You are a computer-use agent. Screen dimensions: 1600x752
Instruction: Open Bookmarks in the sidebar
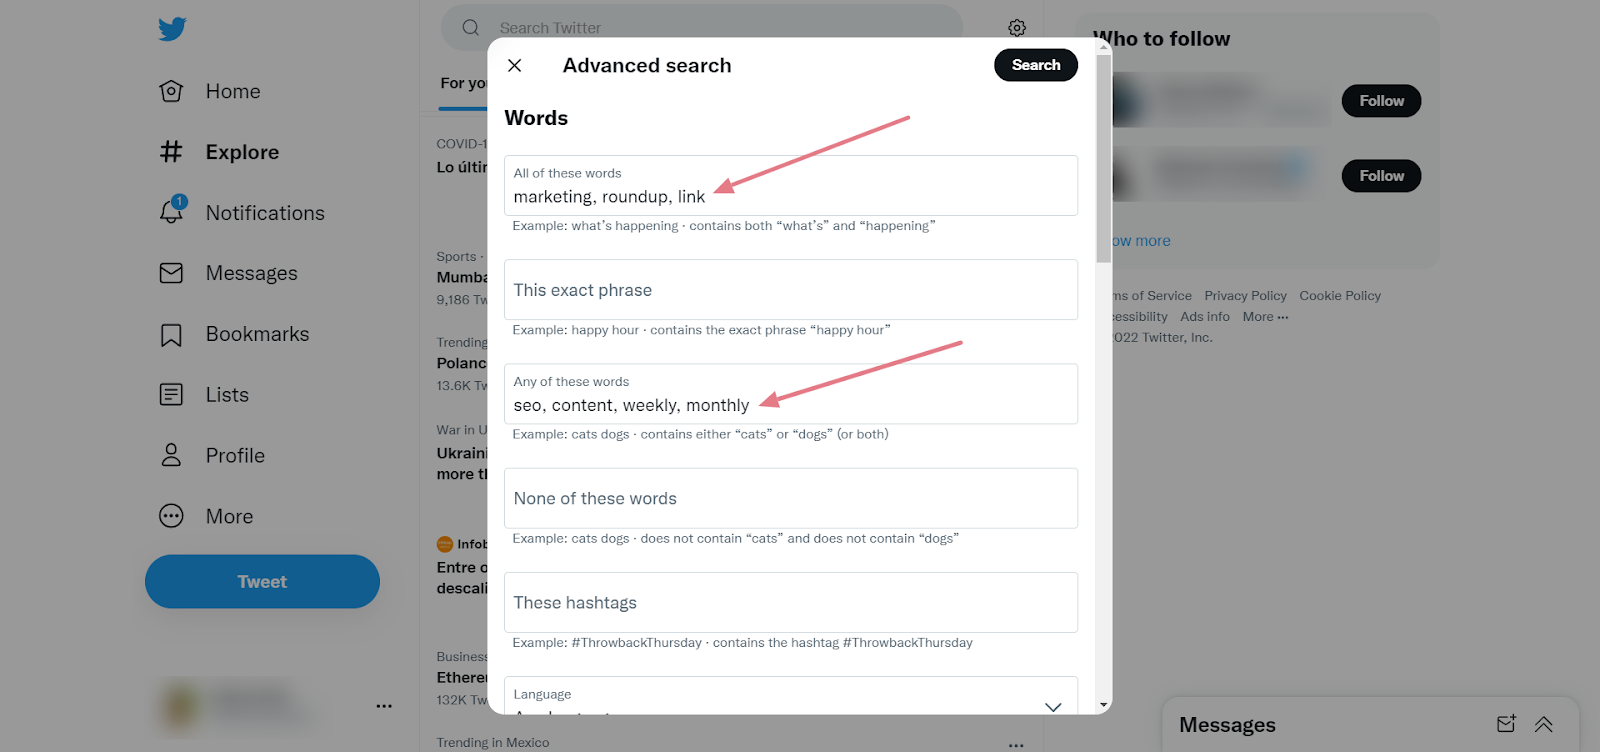tap(235, 334)
